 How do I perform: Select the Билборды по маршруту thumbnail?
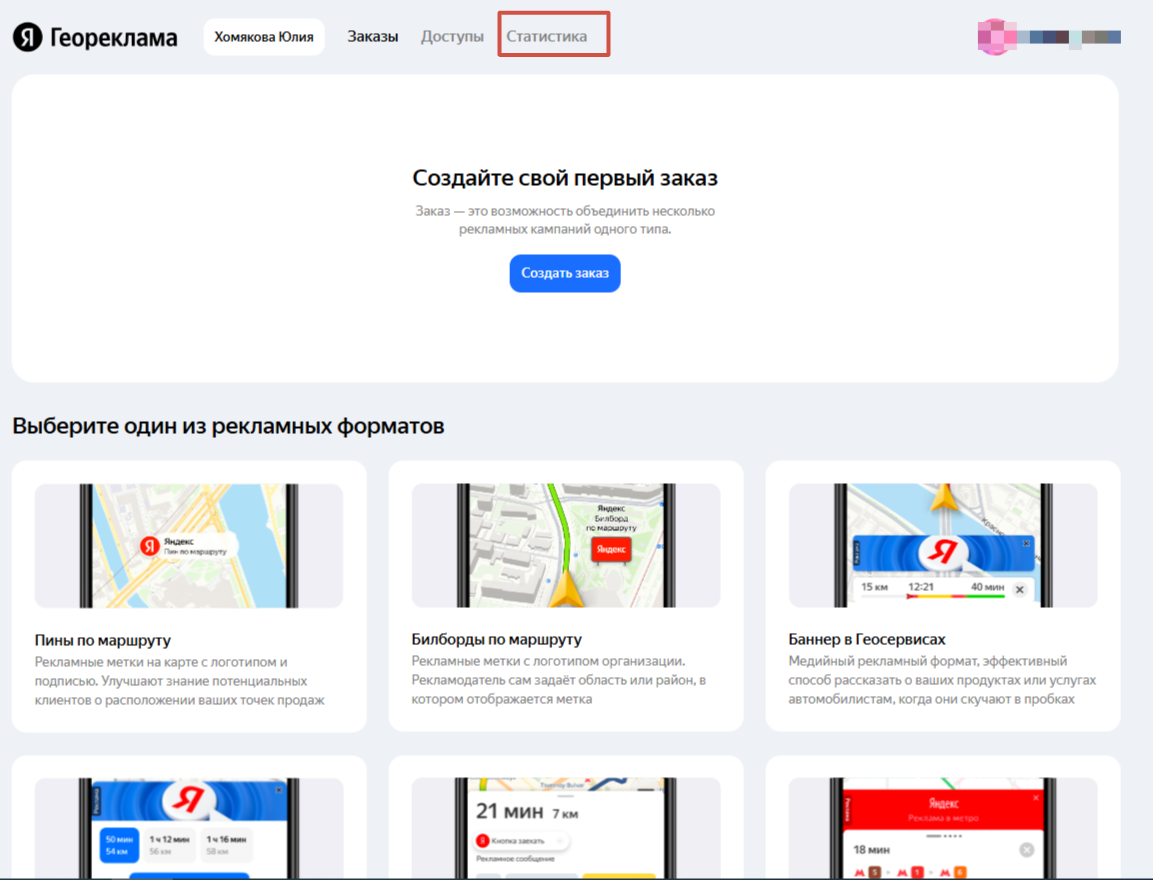[x=565, y=545]
